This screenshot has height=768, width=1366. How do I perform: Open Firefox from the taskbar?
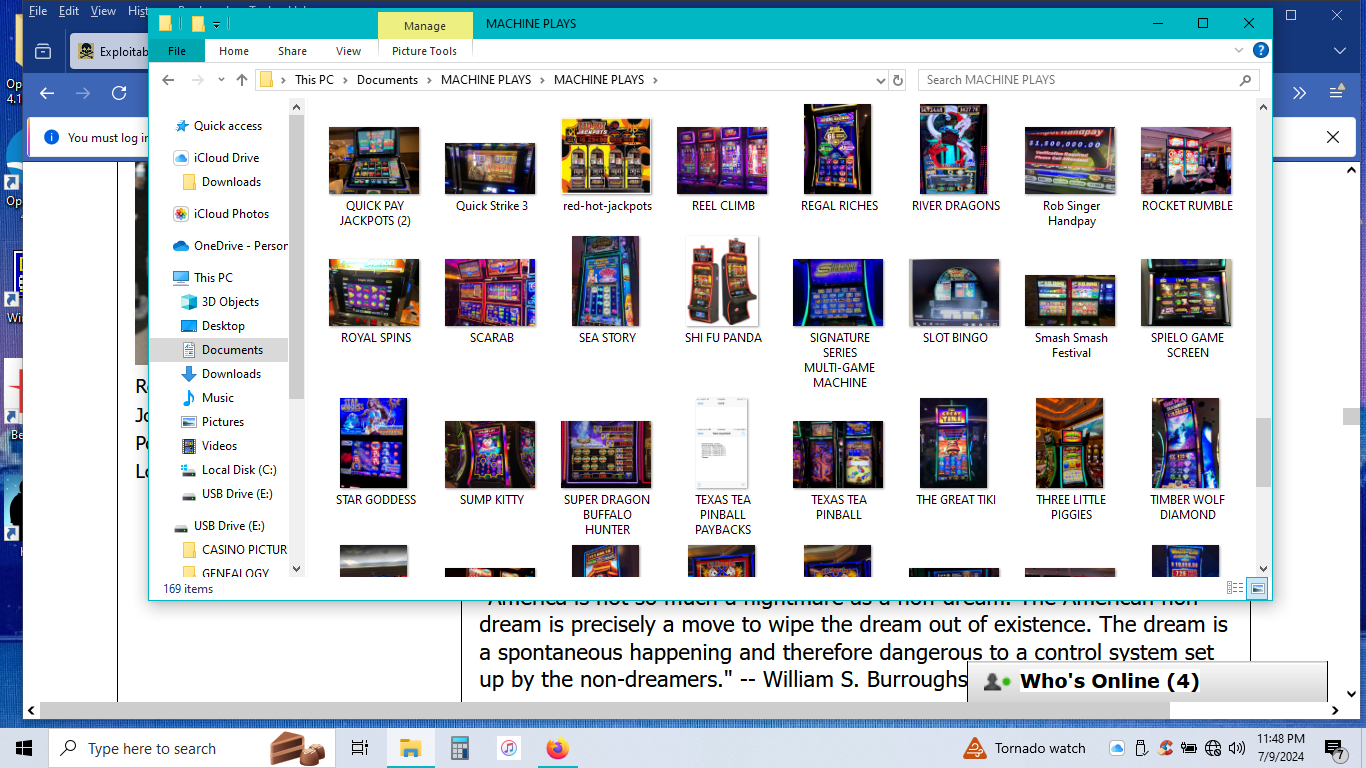(x=557, y=748)
